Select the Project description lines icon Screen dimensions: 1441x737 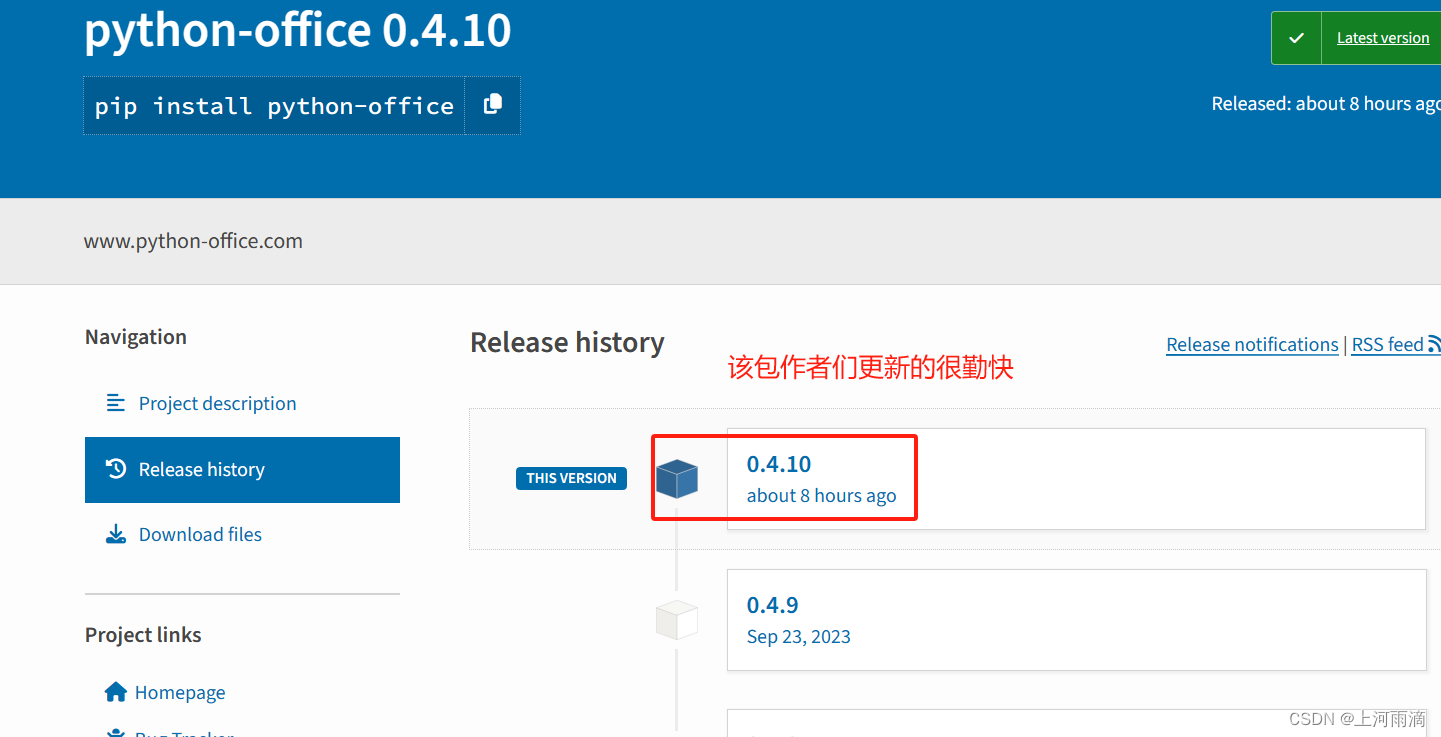[116, 402]
